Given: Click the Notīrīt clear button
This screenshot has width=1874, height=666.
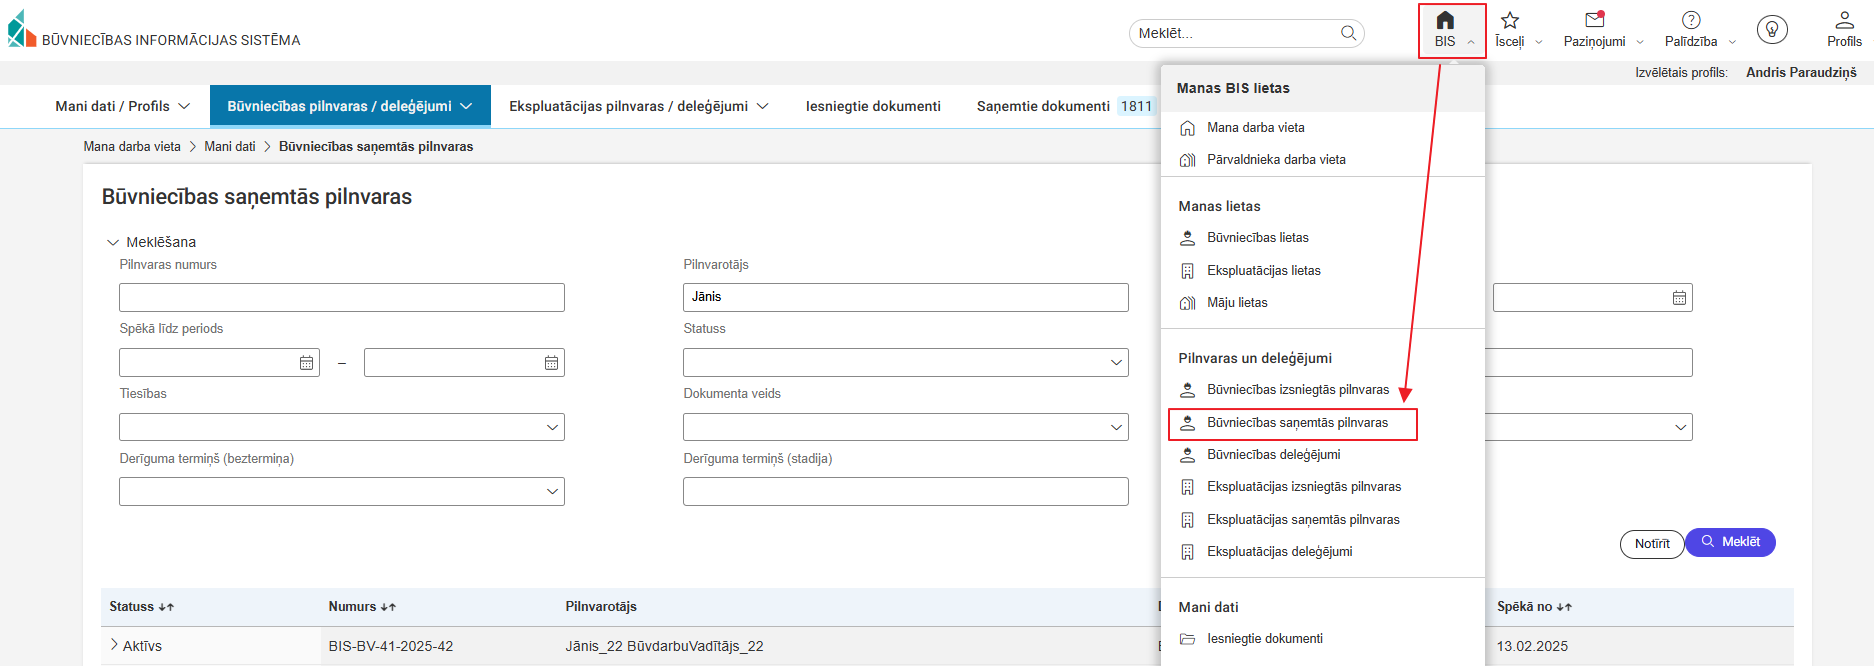Looking at the screenshot, I should click(1651, 544).
